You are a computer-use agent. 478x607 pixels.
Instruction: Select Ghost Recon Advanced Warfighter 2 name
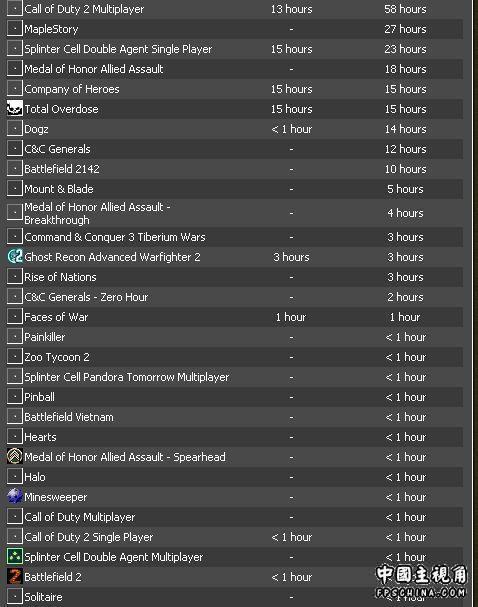(112, 257)
